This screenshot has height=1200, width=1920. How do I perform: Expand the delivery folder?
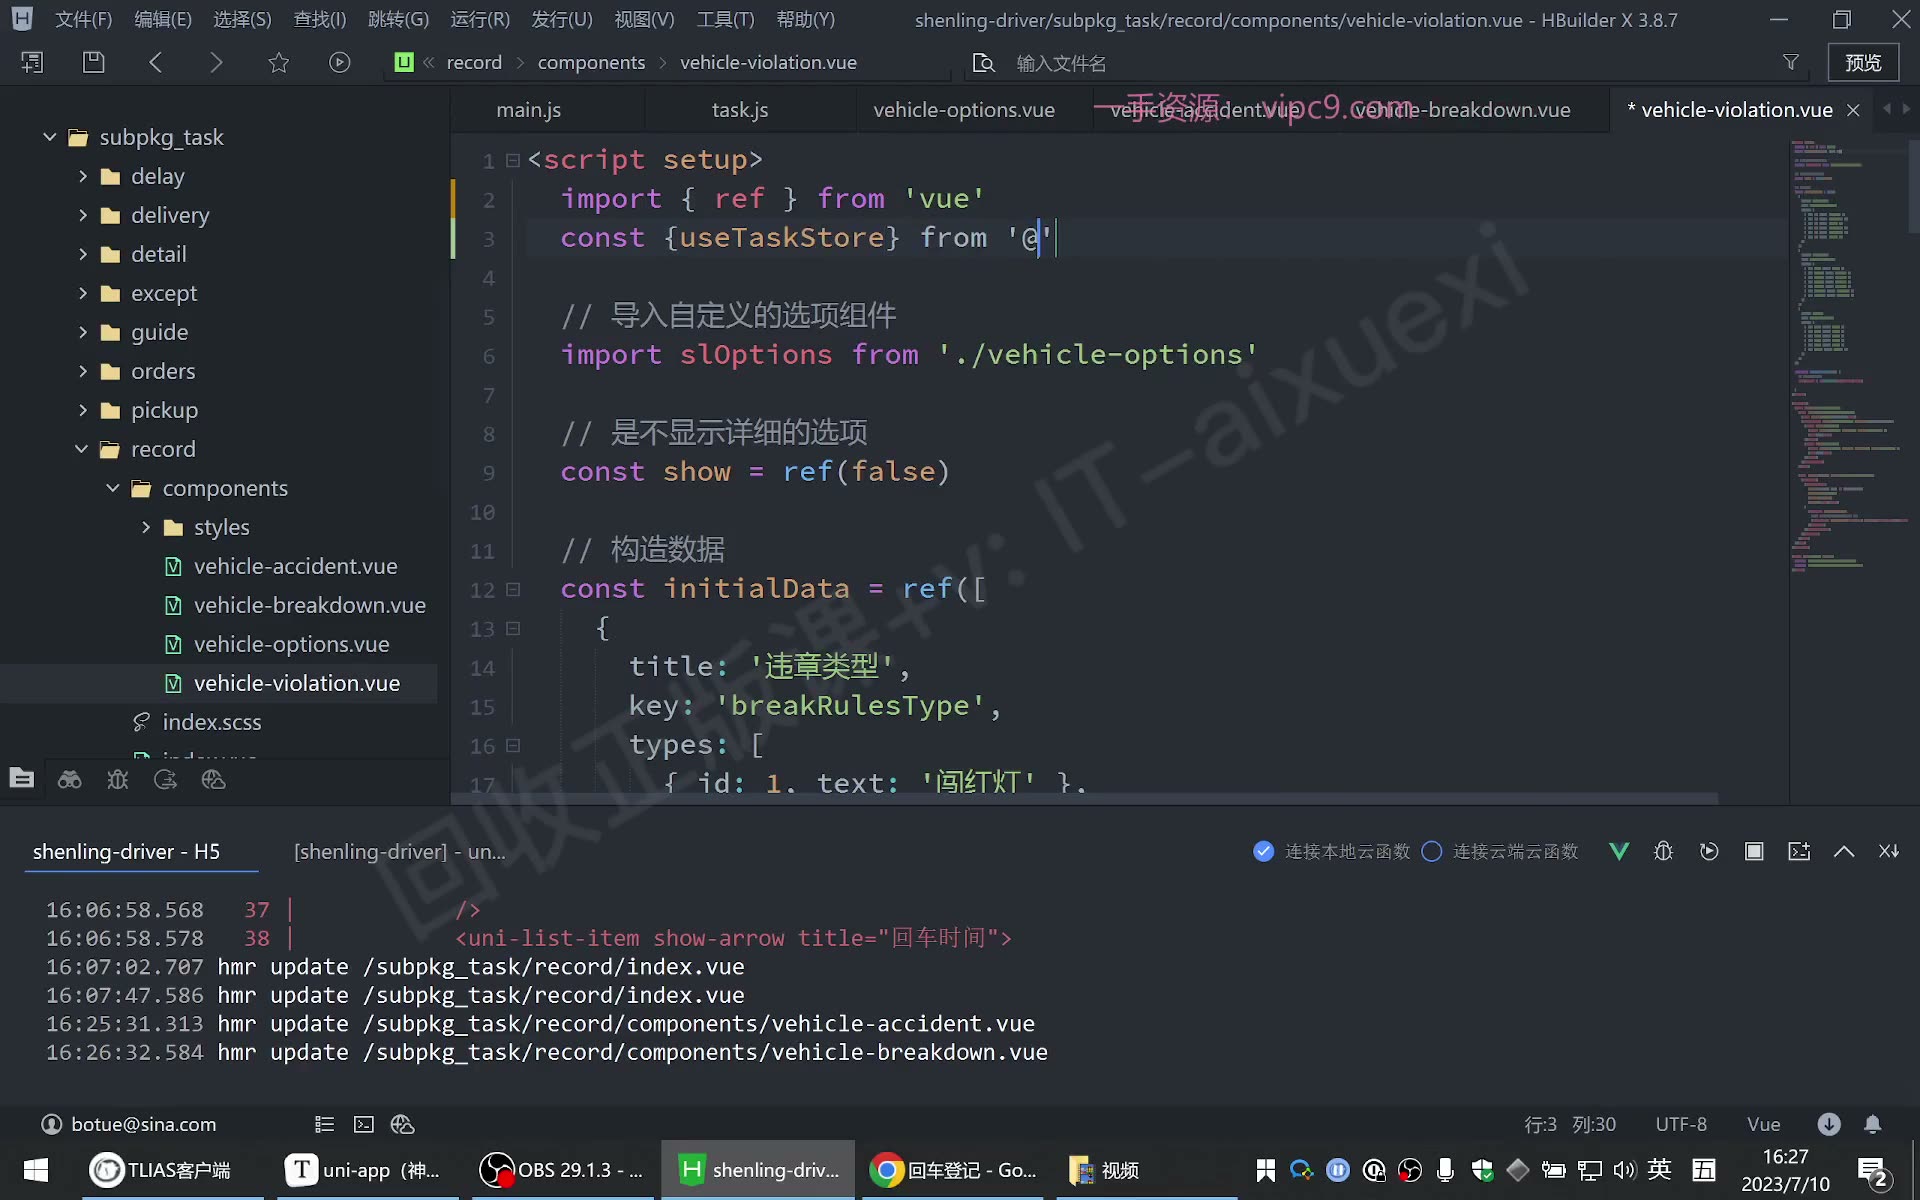click(x=83, y=215)
